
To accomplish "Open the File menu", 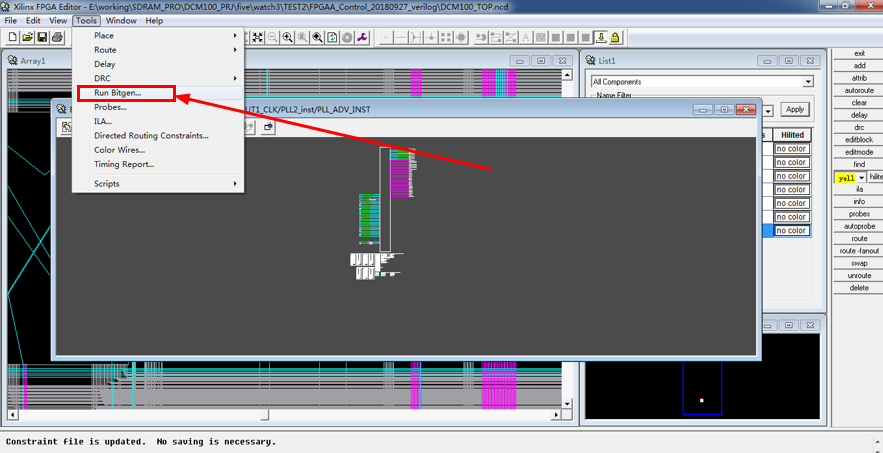I will (11, 21).
